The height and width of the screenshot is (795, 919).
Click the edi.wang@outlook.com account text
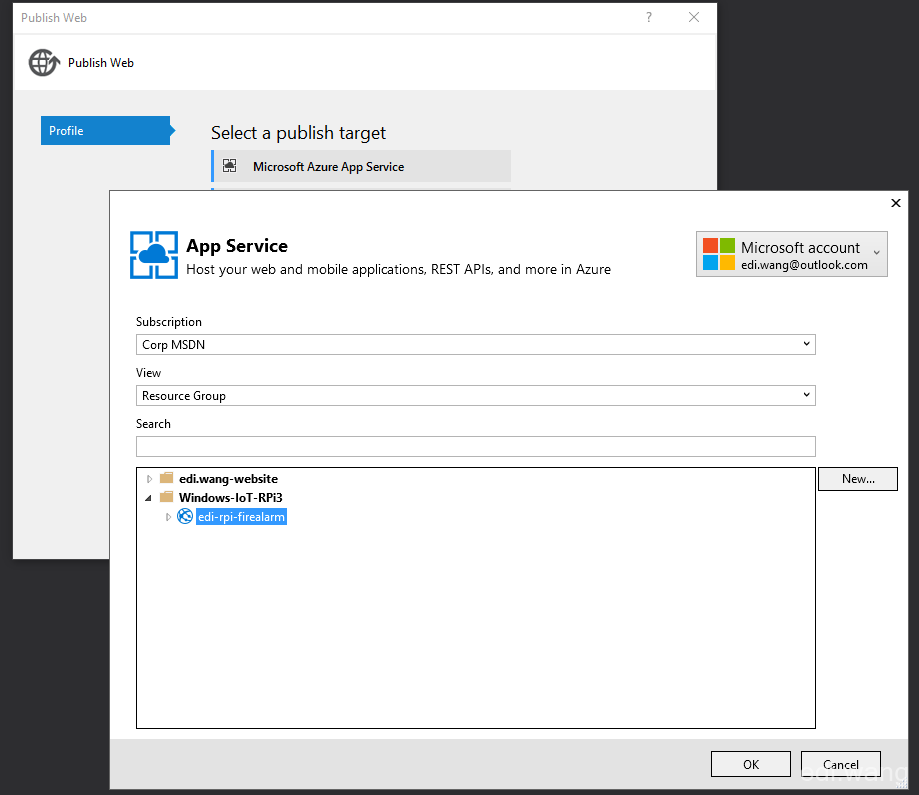coord(804,265)
